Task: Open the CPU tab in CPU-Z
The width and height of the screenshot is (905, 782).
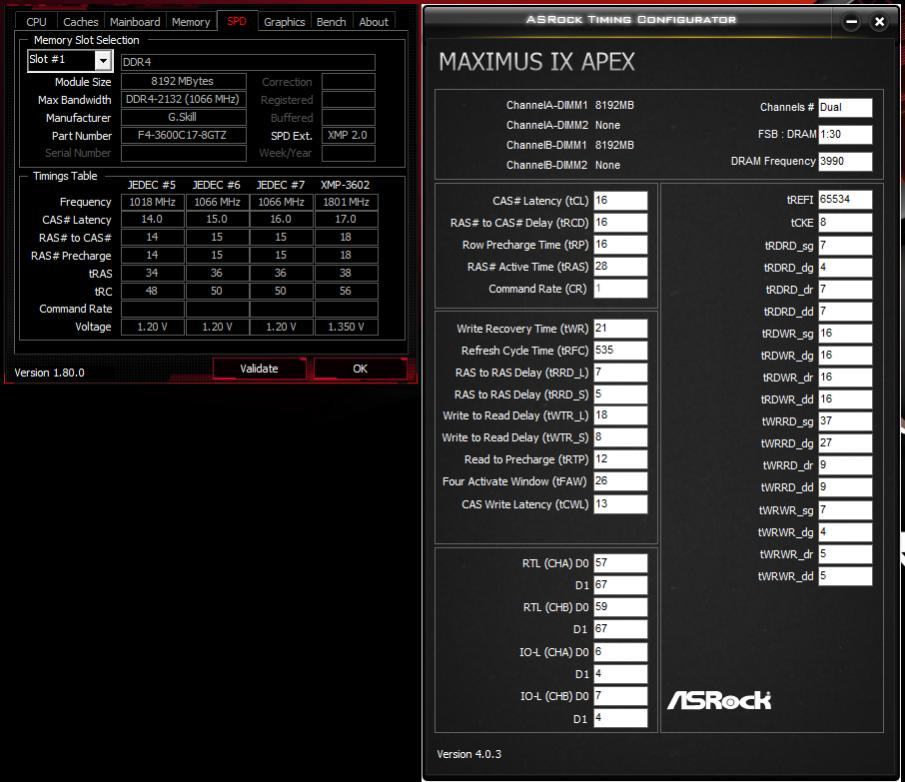Action: pos(36,22)
